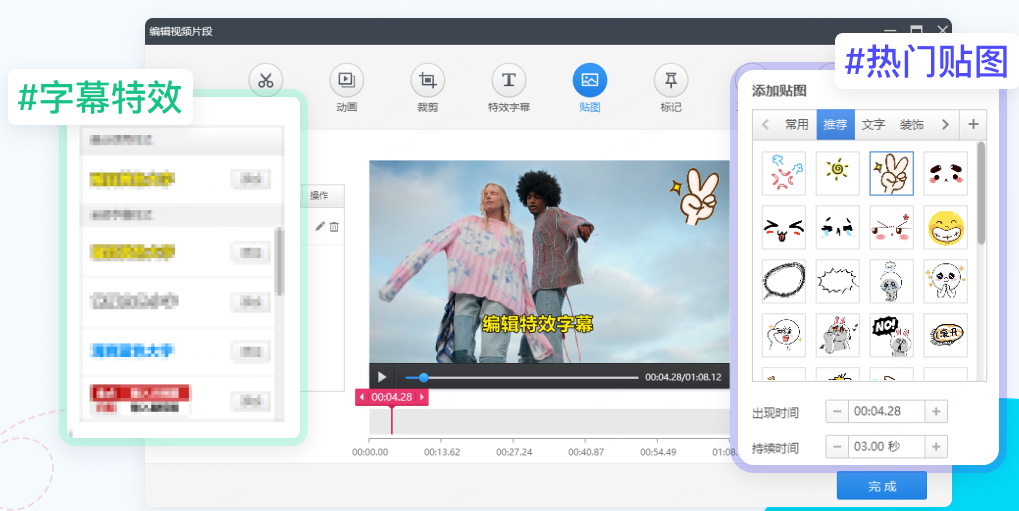Screen dimensions: 1019x511
Task: Increase 出现时间 with plus button
Action: tap(936, 412)
